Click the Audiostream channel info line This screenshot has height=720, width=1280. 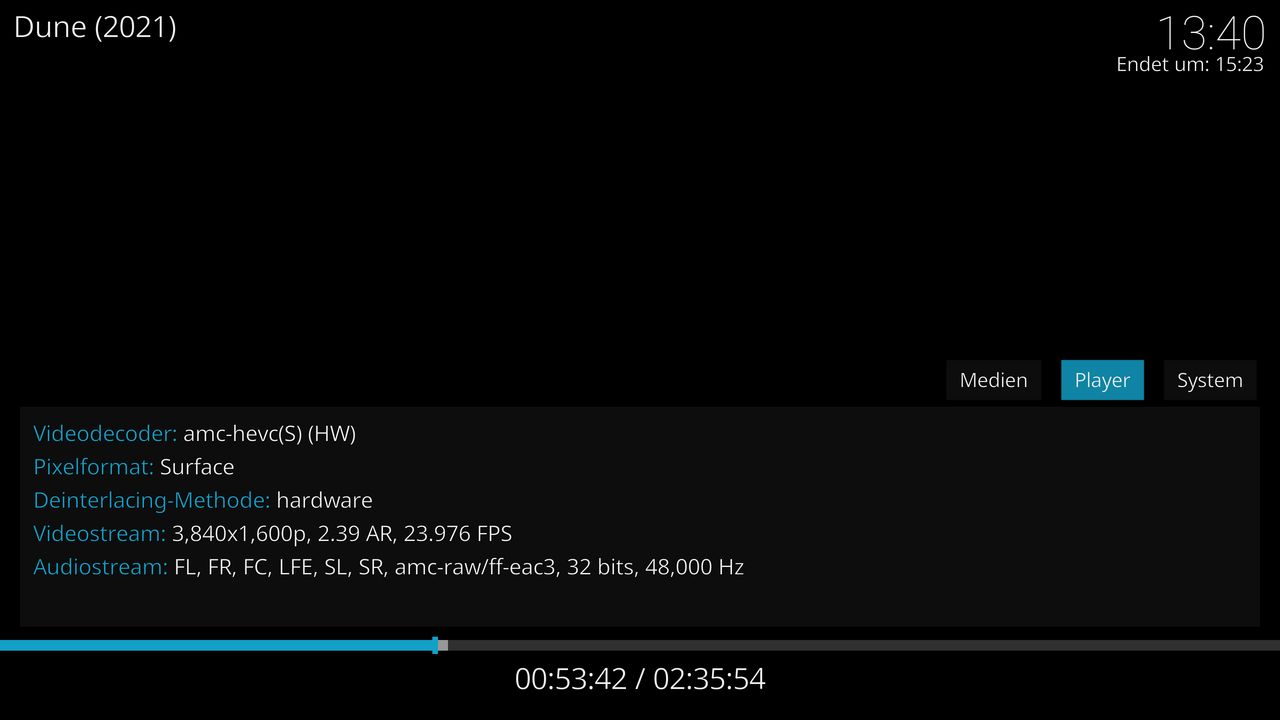389,567
